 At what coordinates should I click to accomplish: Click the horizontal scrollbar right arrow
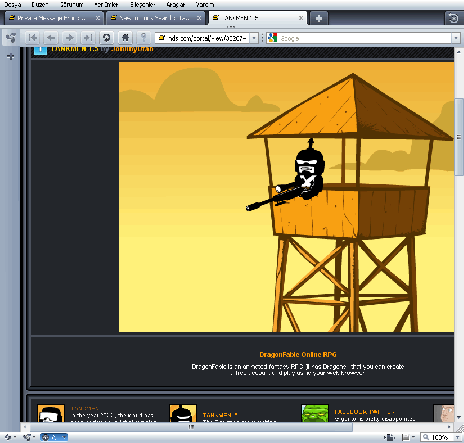tap(449, 427)
